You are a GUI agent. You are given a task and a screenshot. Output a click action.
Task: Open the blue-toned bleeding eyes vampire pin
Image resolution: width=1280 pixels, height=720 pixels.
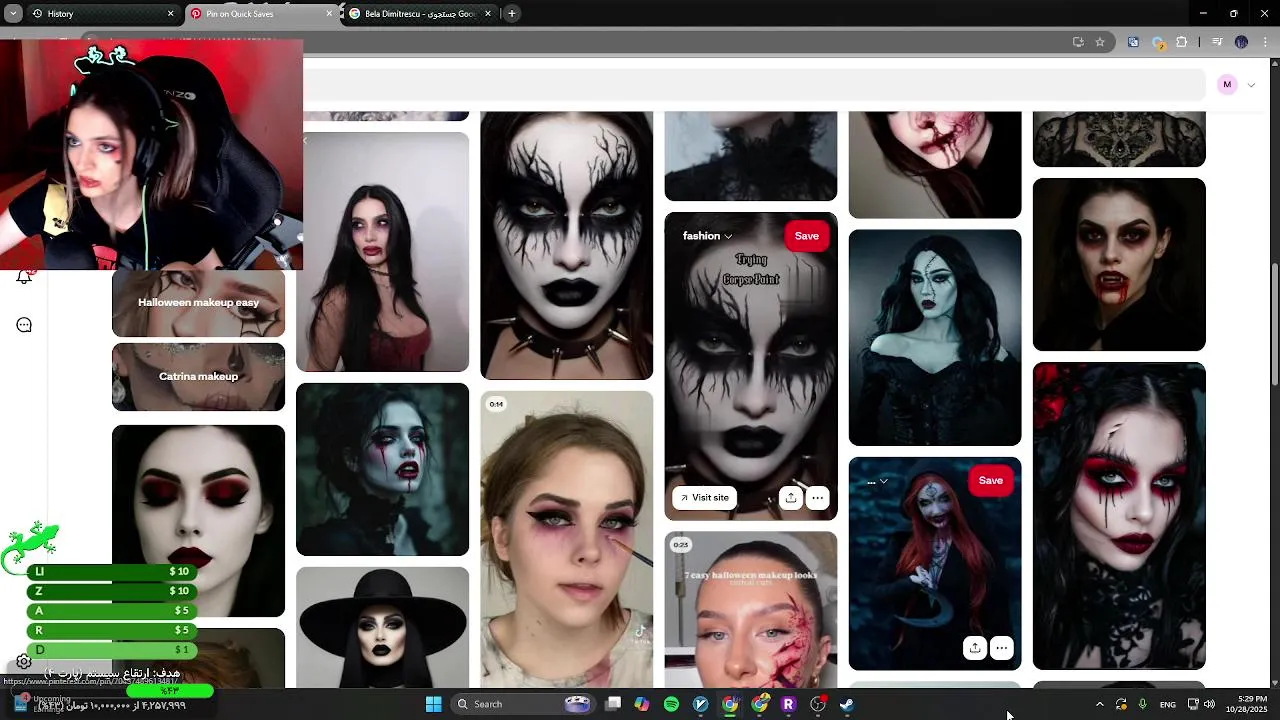[x=382, y=469]
